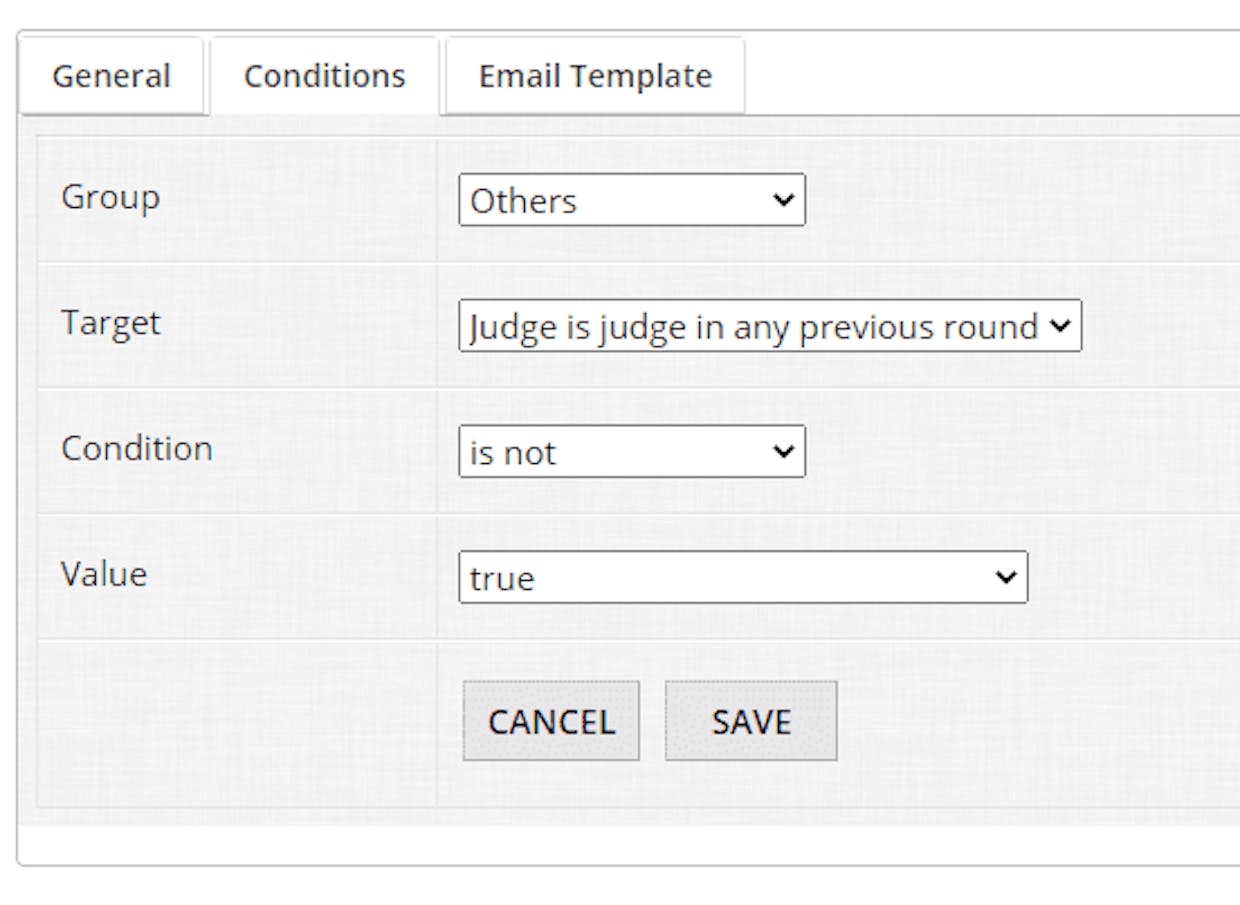The height and width of the screenshot is (905, 1240).
Task: Click the Target field label
Action: [x=111, y=322]
